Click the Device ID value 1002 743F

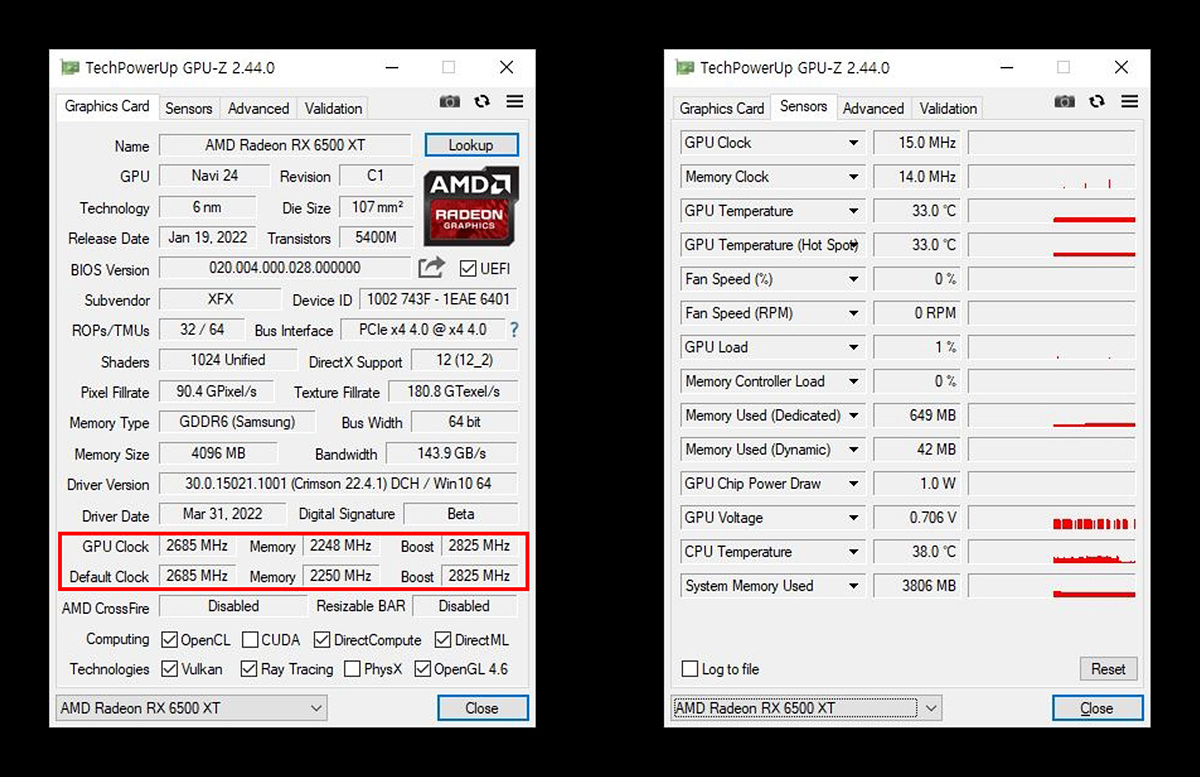coord(438,299)
